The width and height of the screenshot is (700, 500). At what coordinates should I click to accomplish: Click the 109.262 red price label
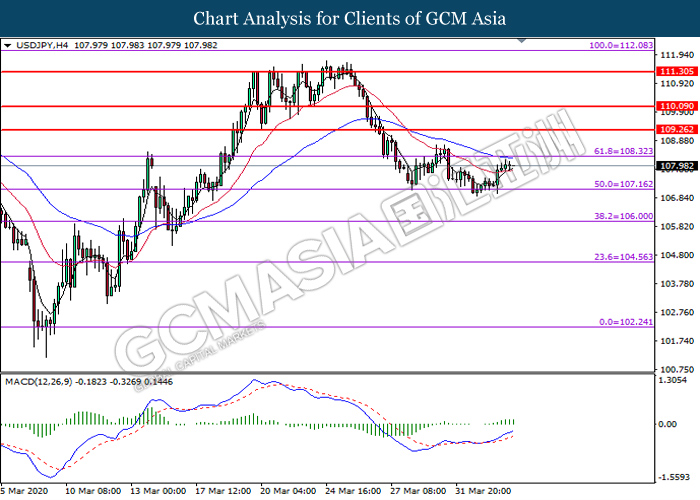pyautogui.click(x=677, y=129)
